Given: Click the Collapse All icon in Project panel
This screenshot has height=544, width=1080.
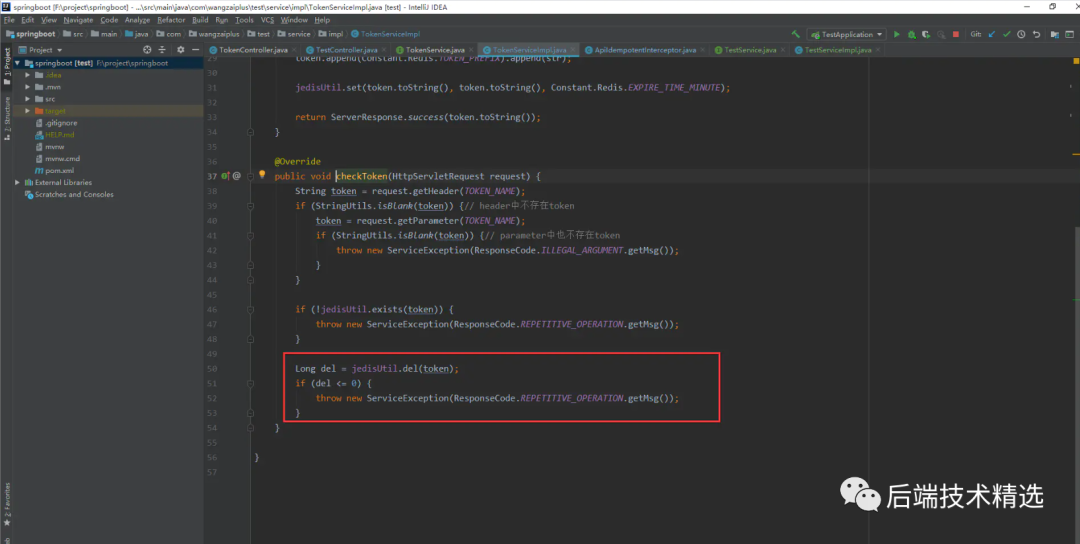Looking at the screenshot, I should coord(163,50).
